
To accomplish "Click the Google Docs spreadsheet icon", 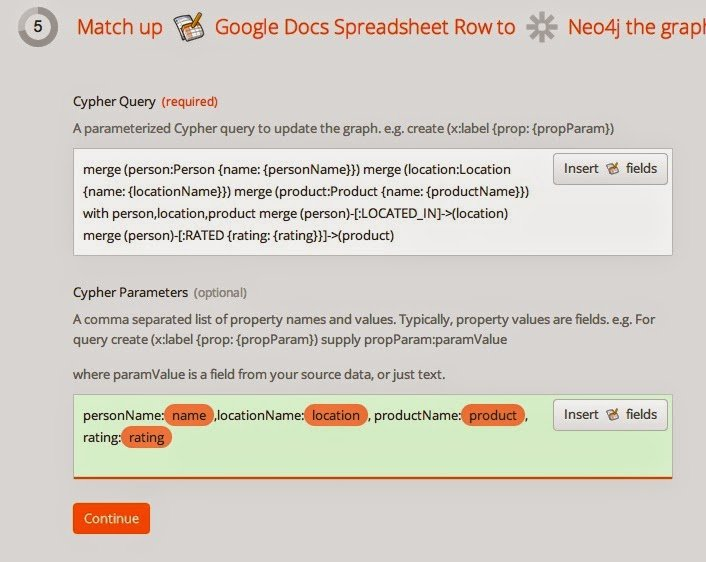I will [189, 27].
